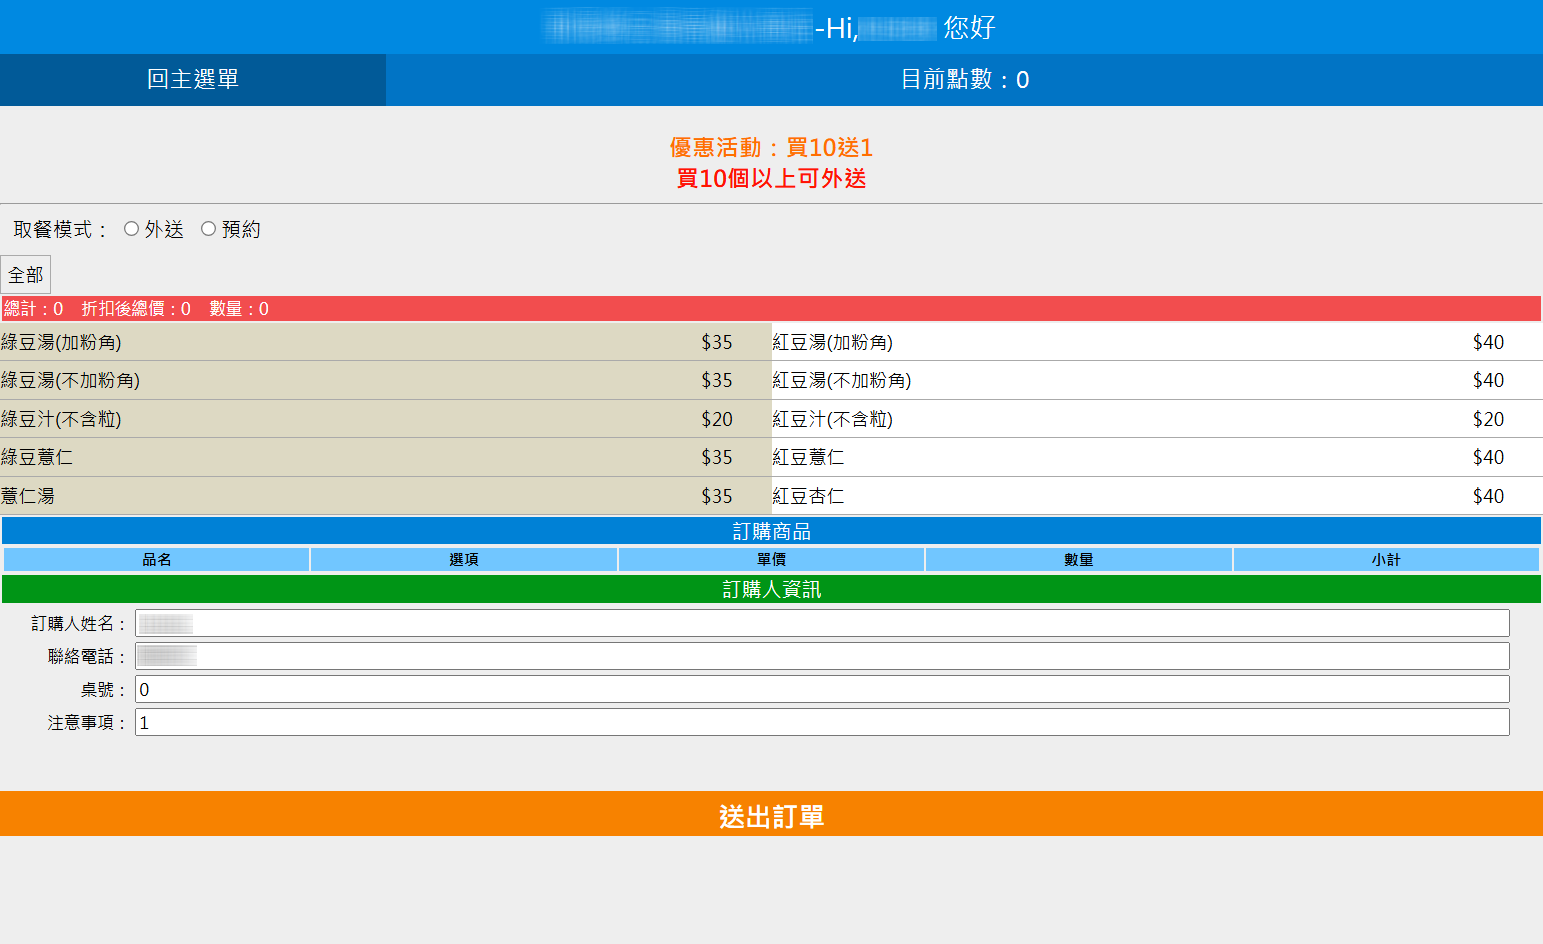Click the 訂購人姓名 input field

pyautogui.click(x=822, y=624)
